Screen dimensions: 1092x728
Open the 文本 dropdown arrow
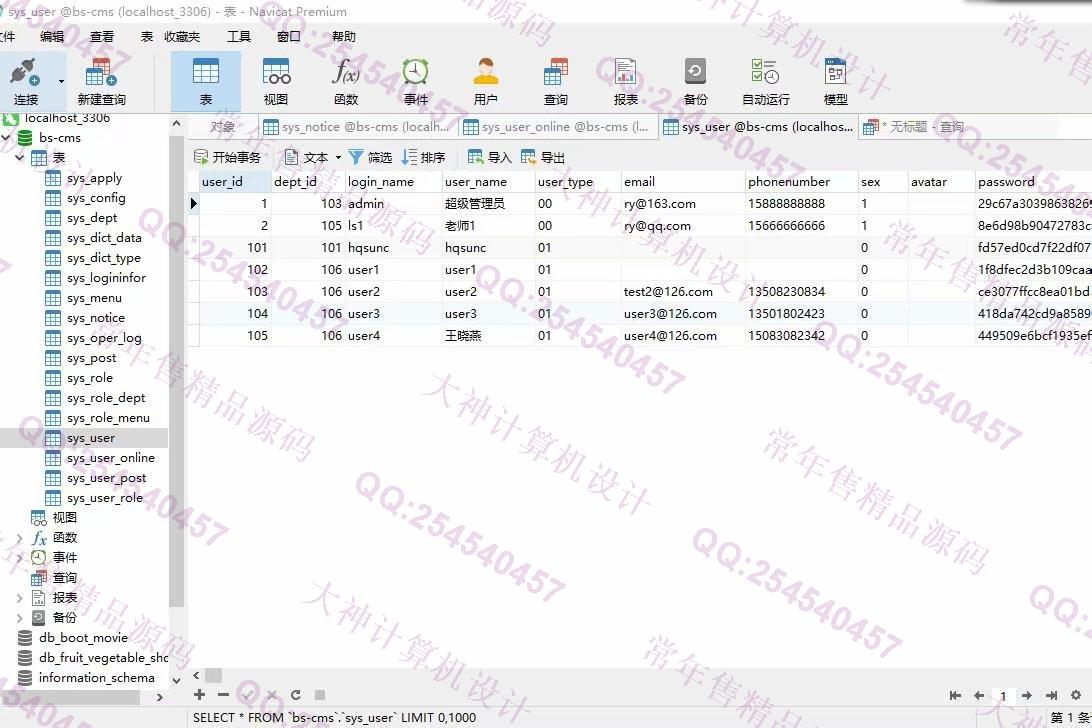[338, 157]
